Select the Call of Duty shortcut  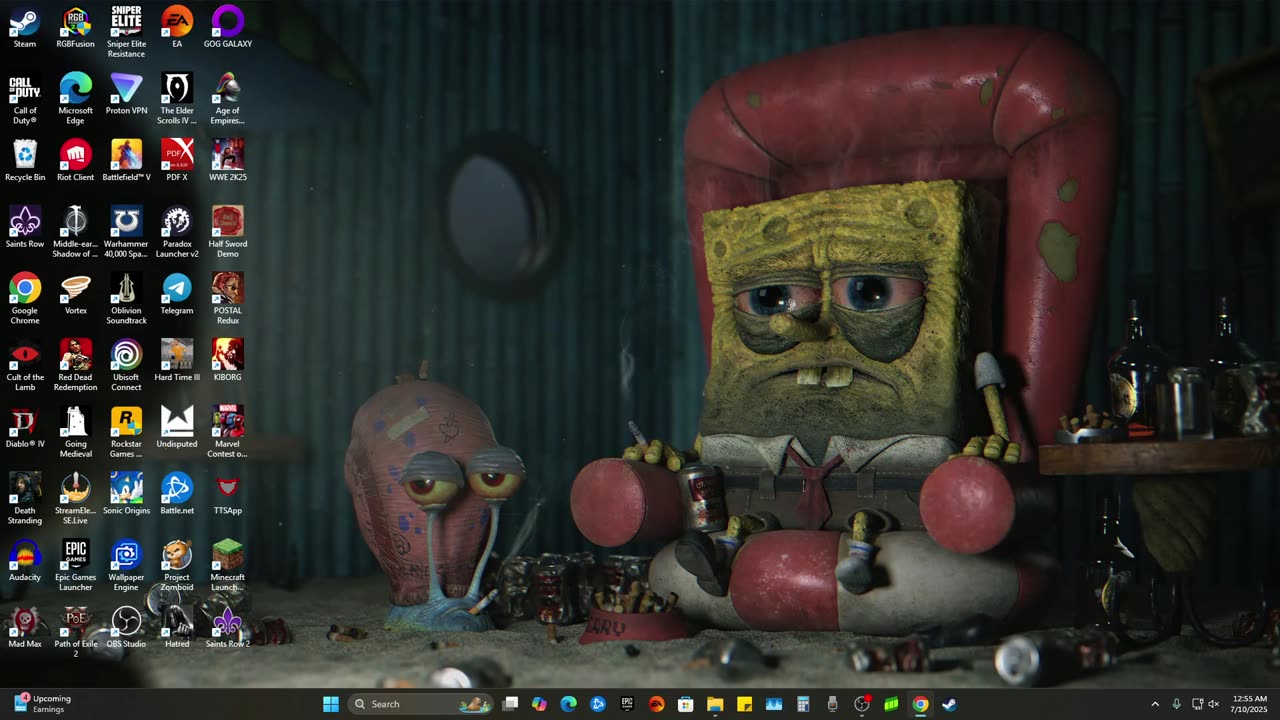point(25,99)
